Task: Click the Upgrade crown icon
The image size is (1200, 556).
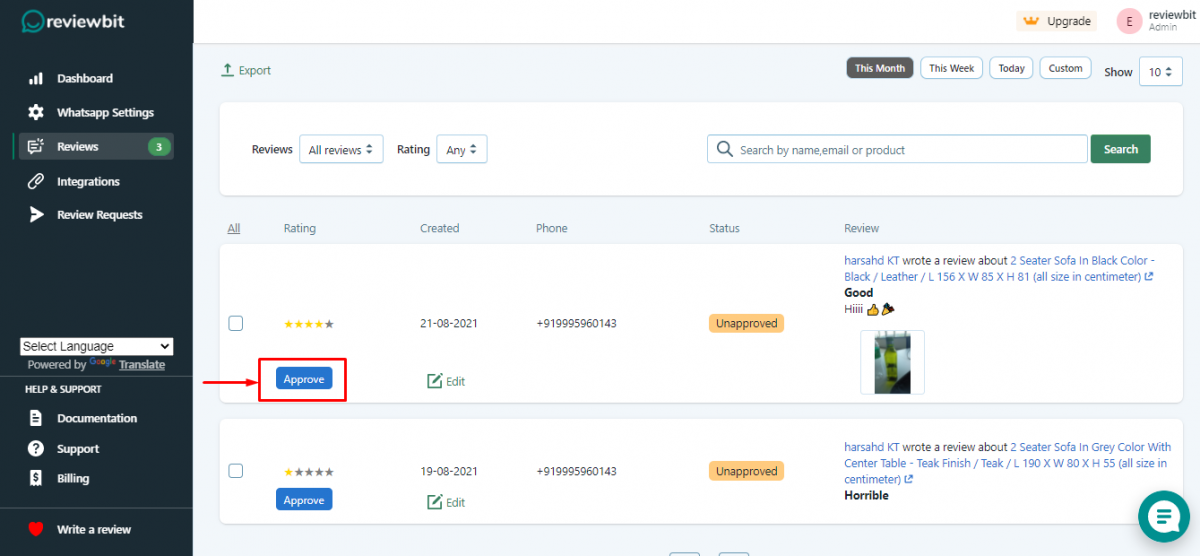Action: [x=1031, y=21]
